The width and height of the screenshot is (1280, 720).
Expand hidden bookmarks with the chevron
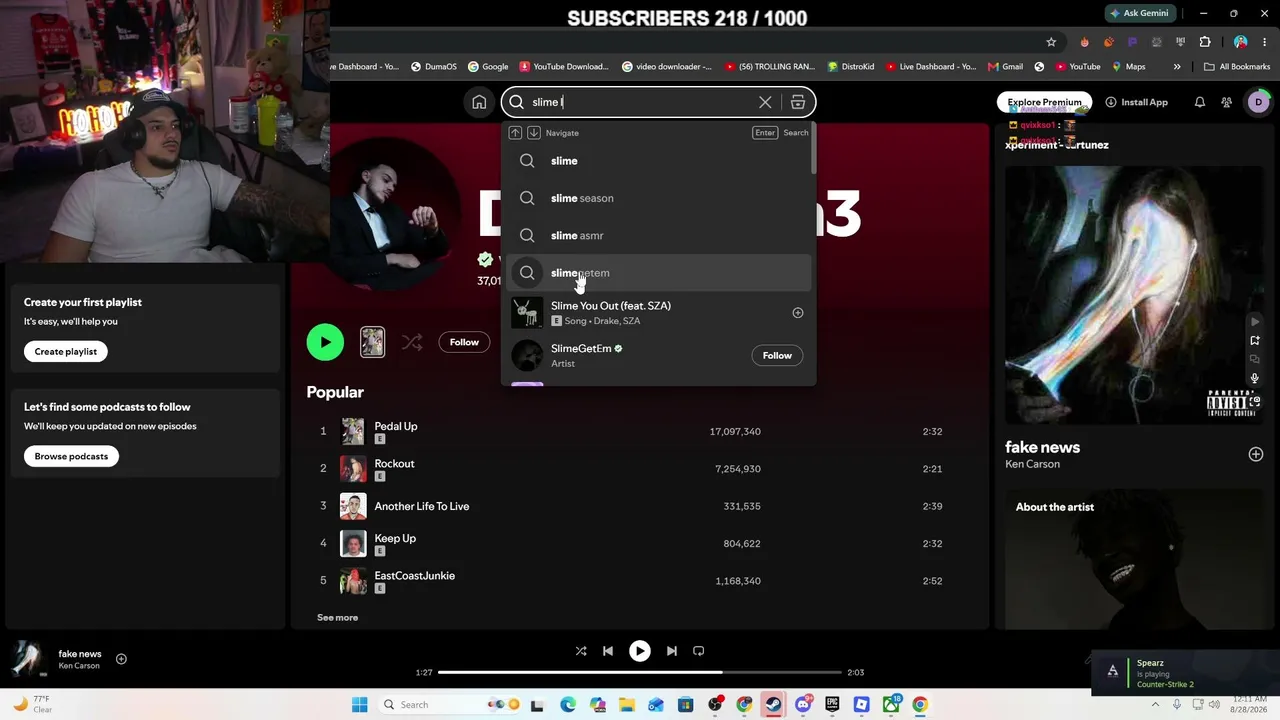point(1177,67)
